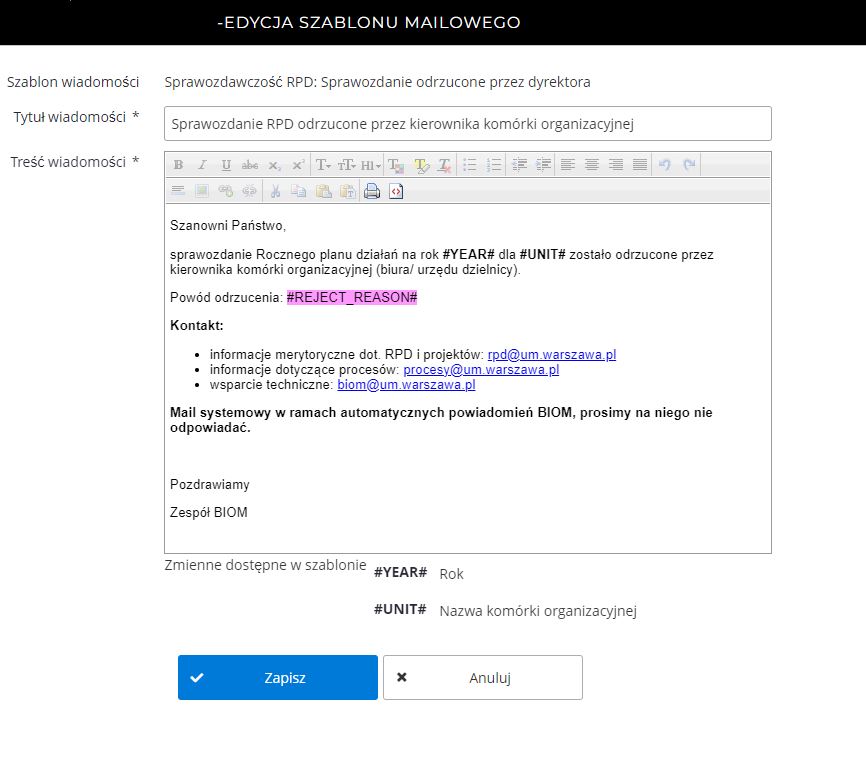Remove formatting from the selected text
Image resolution: width=866 pixels, height=758 pixels.
tap(445, 165)
